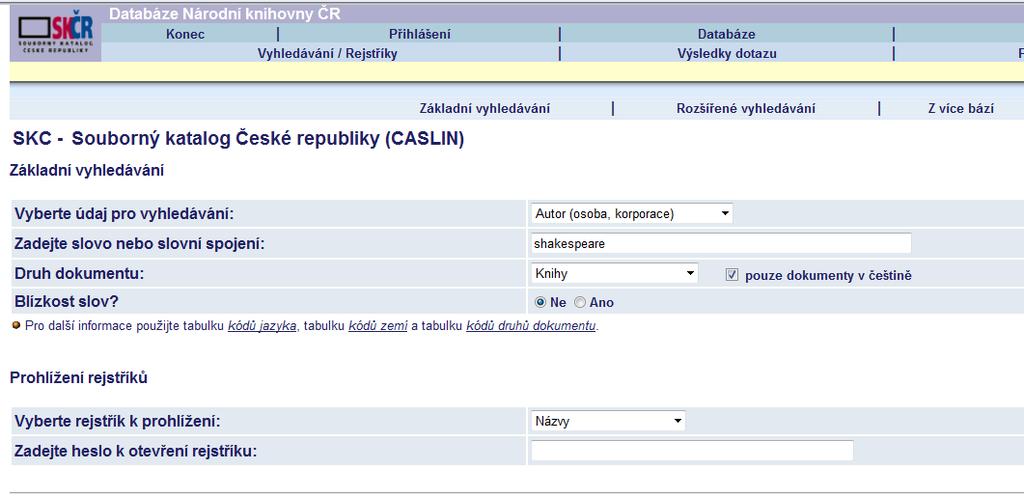The width and height of the screenshot is (1024, 497).
Task: Open Výsledky dotazu
Action: [x=727, y=54]
